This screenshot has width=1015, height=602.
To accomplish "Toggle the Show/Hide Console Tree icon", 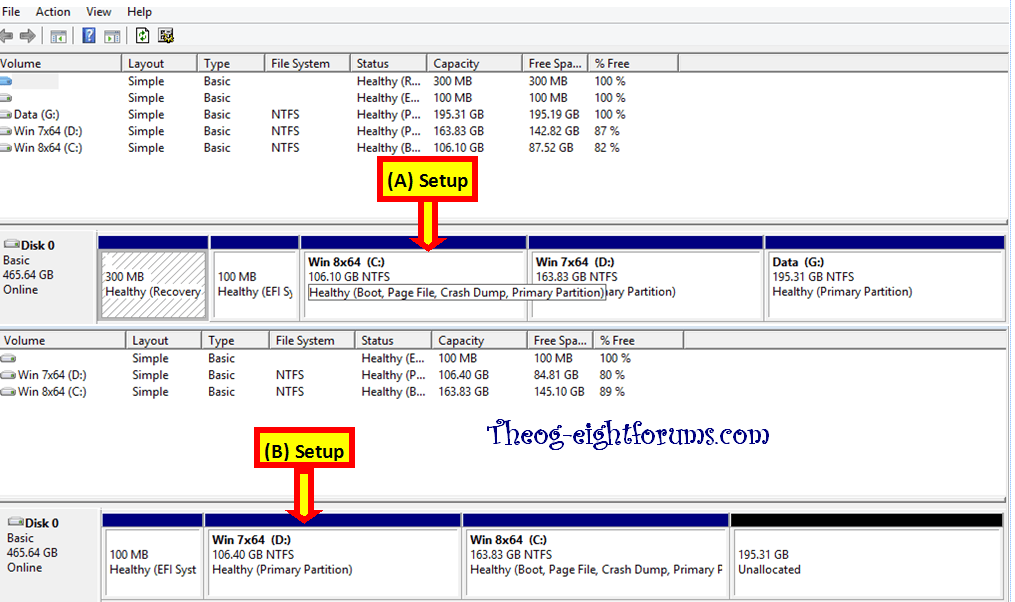I will pyautogui.click(x=58, y=37).
